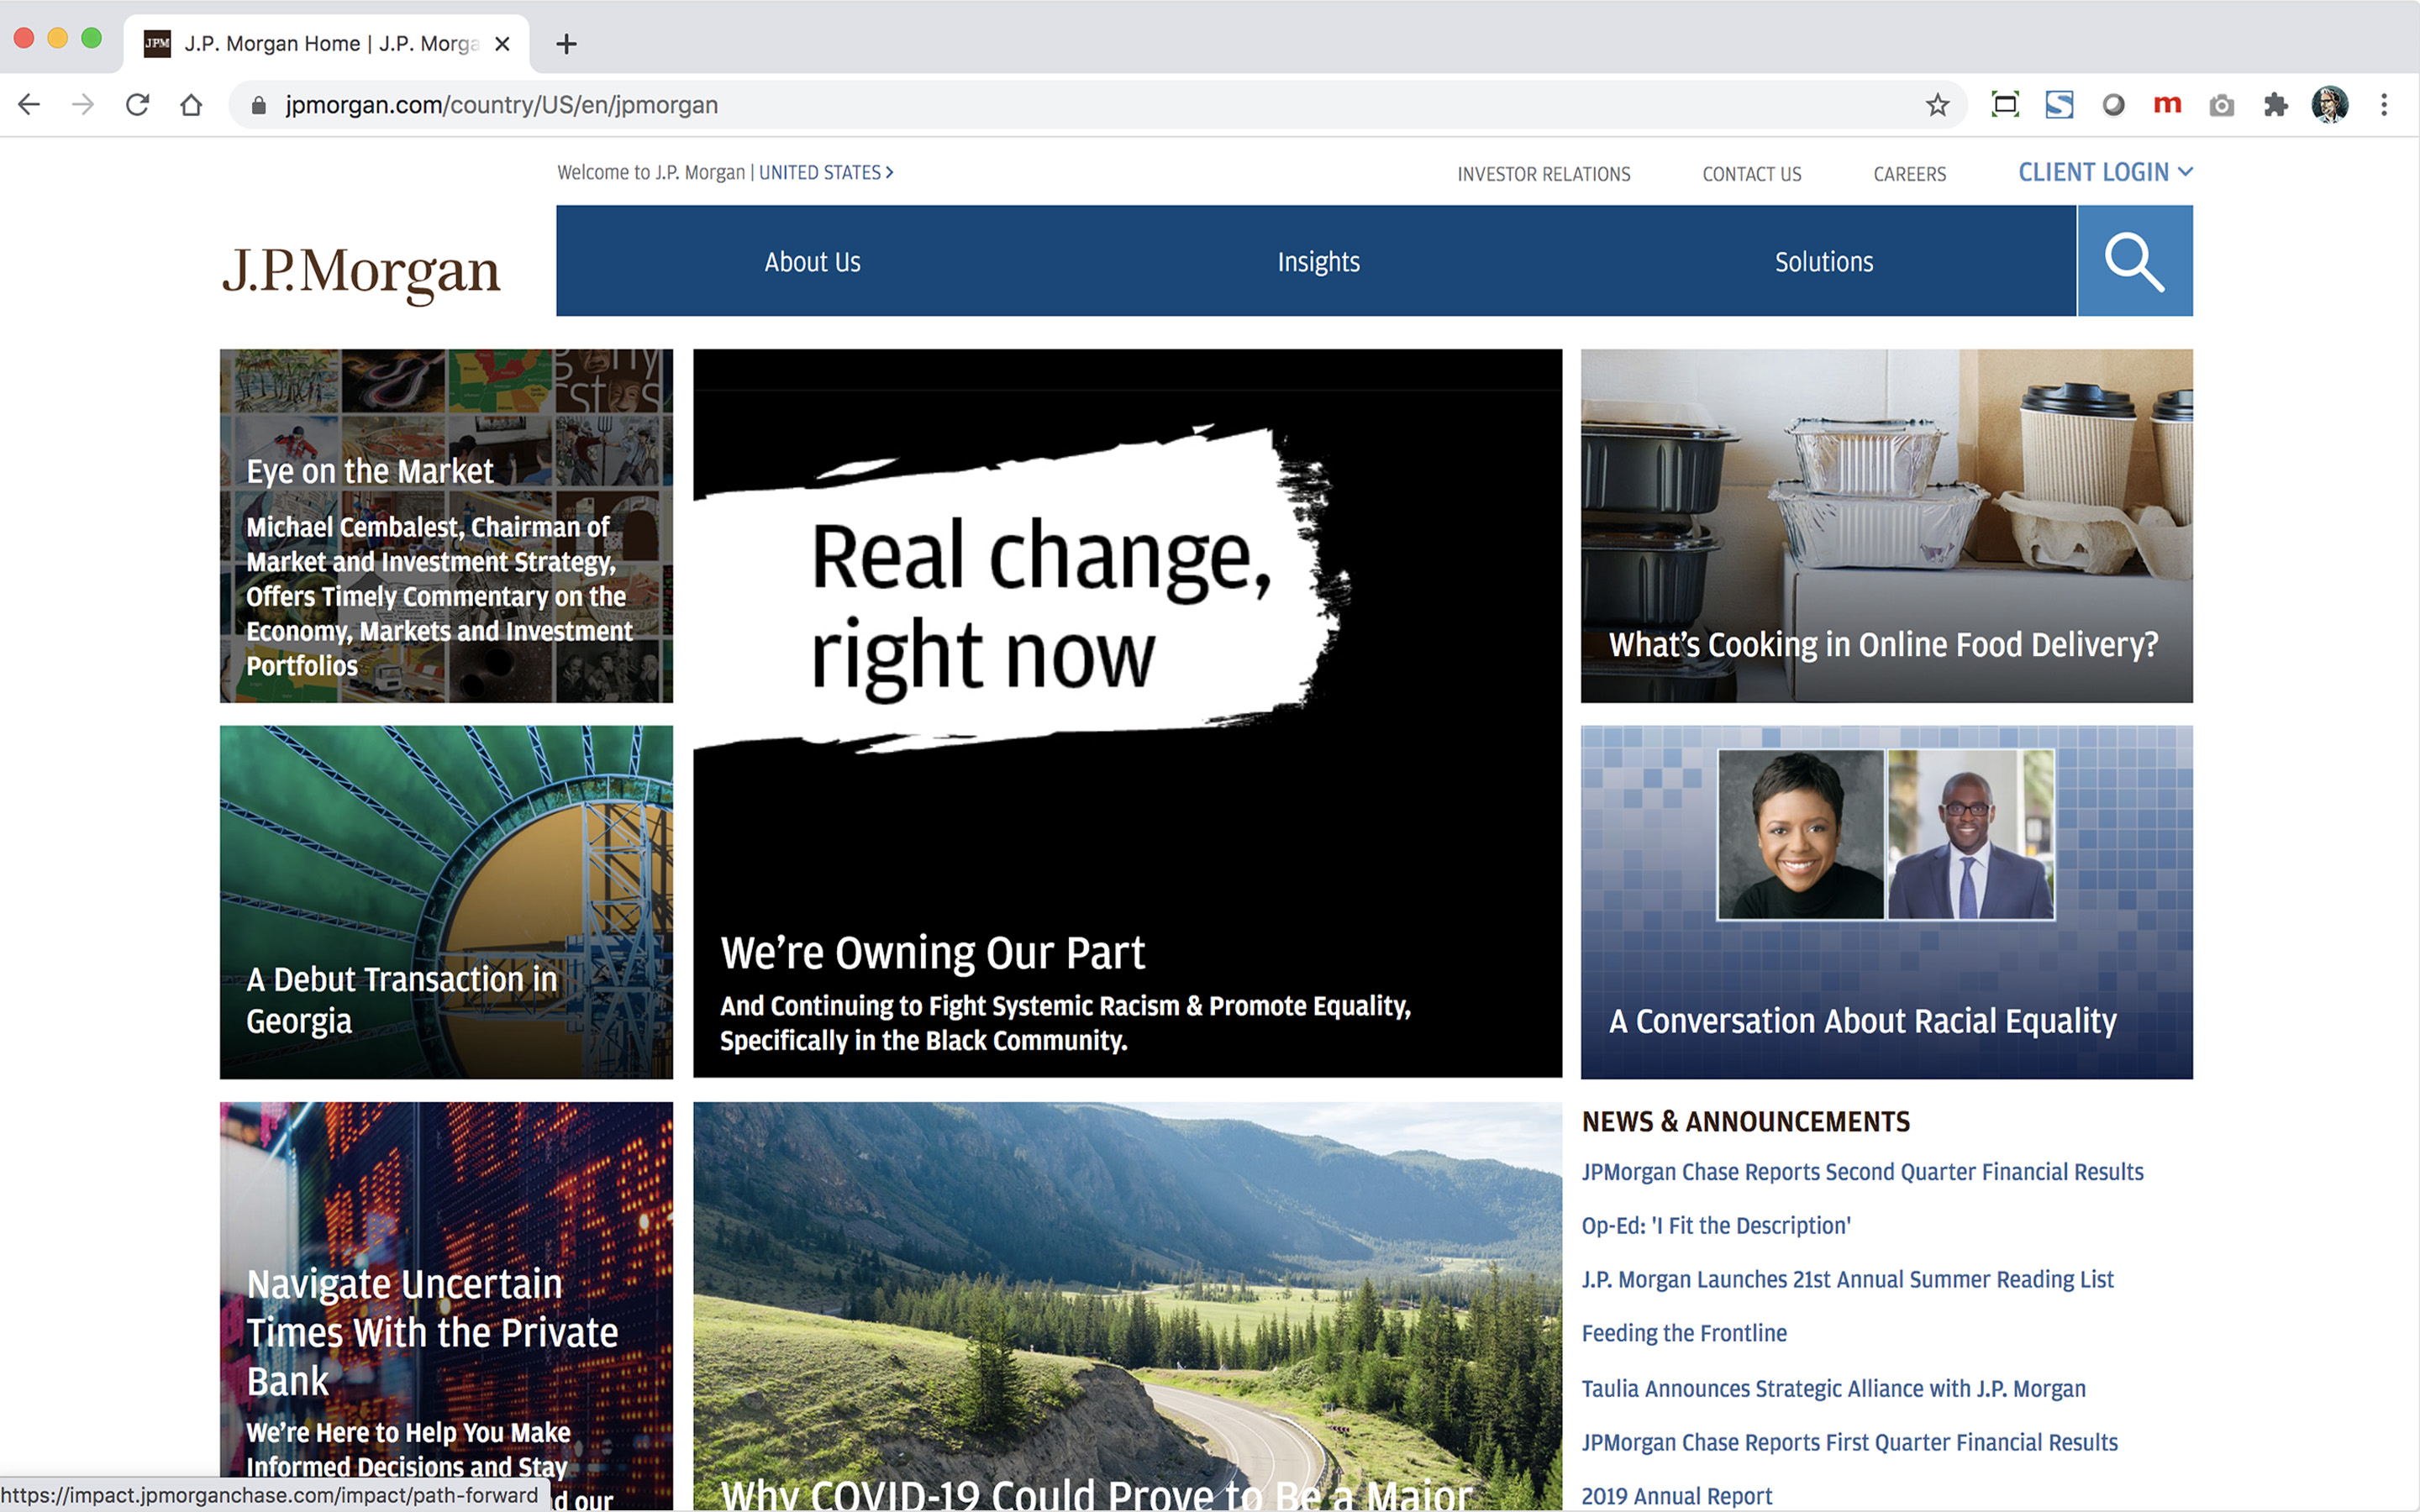Open J.P. Morgan Launches 21st Annual Summer Reading List

[1847, 1280]
